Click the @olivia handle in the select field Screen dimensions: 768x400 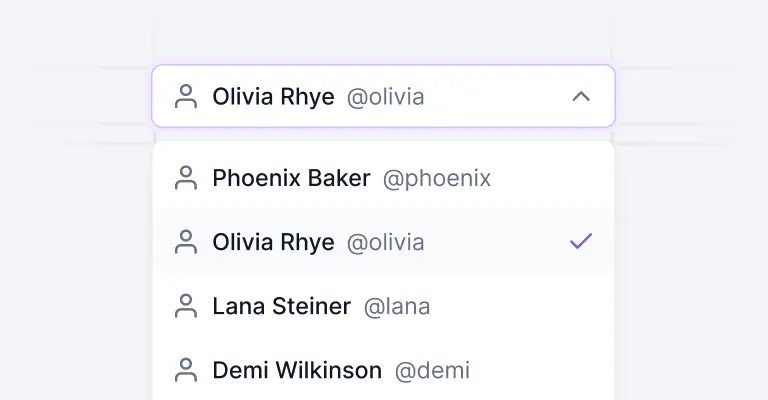pyautogui.click(x=385, y=97)
